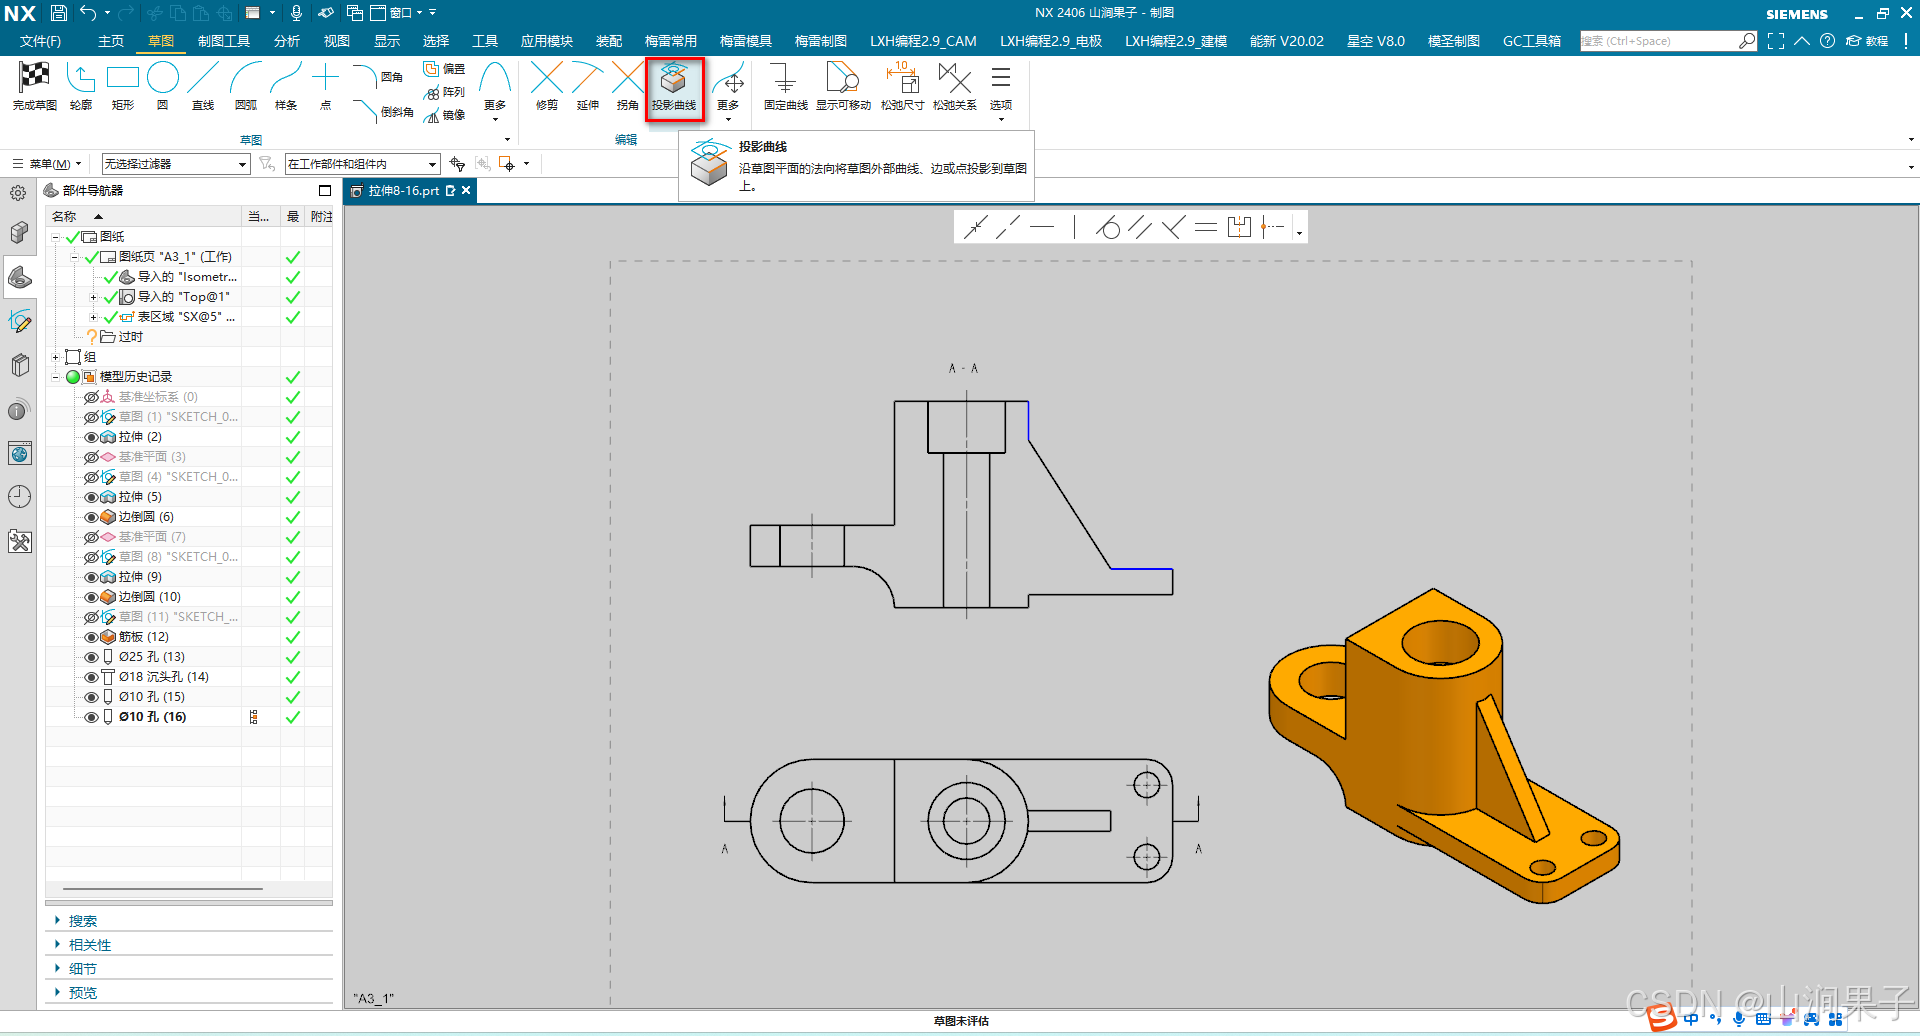This screenshot has width=1920, height=1036.
Task: Click the 倒斜角 chamfer tool
Action: click(x=384, y=111)
